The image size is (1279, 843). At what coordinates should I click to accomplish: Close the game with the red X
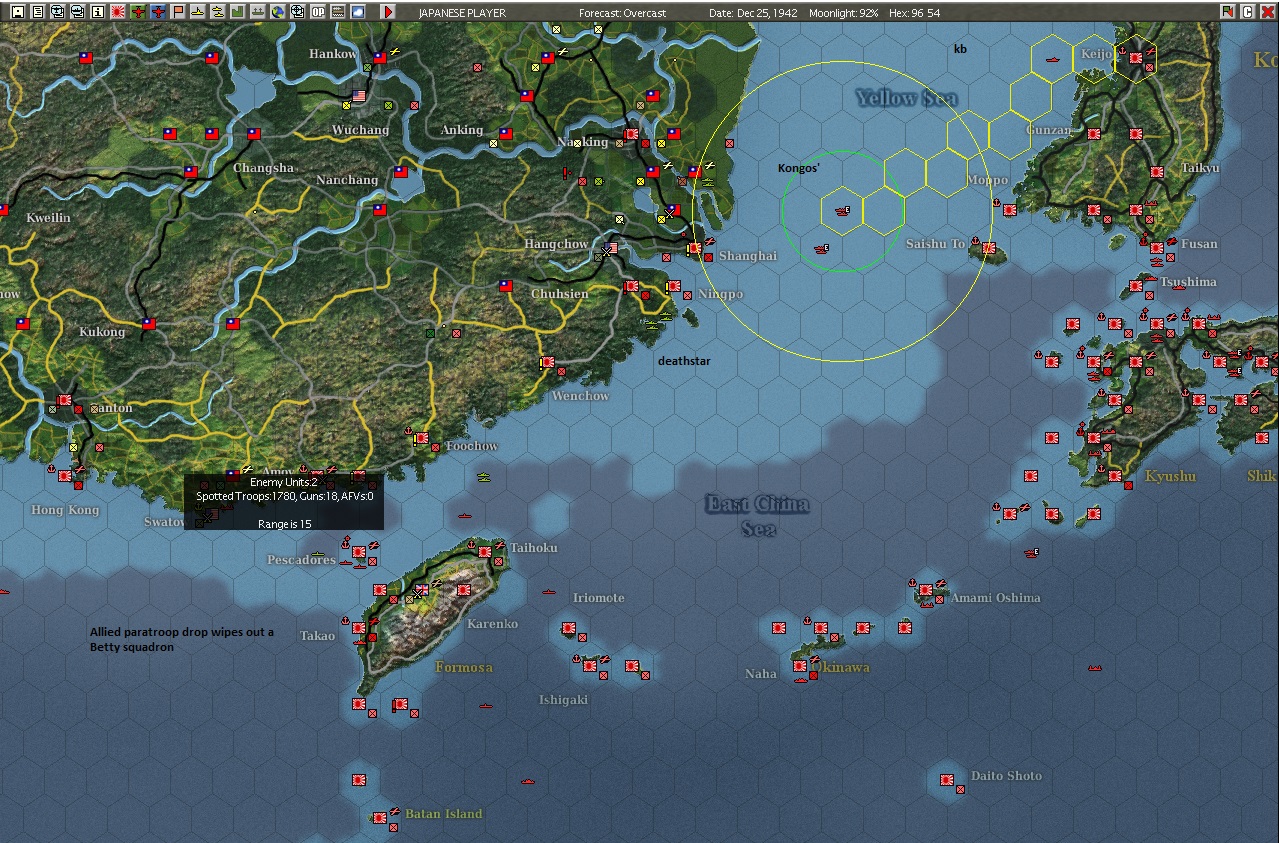coord(1267,12)
